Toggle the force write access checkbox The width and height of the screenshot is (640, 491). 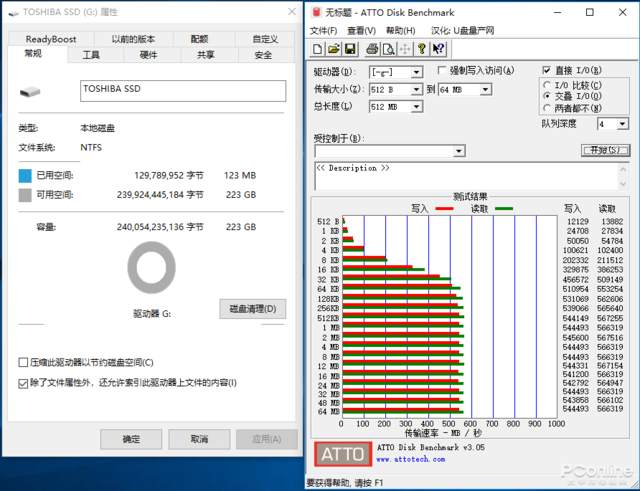click(441, 70)
